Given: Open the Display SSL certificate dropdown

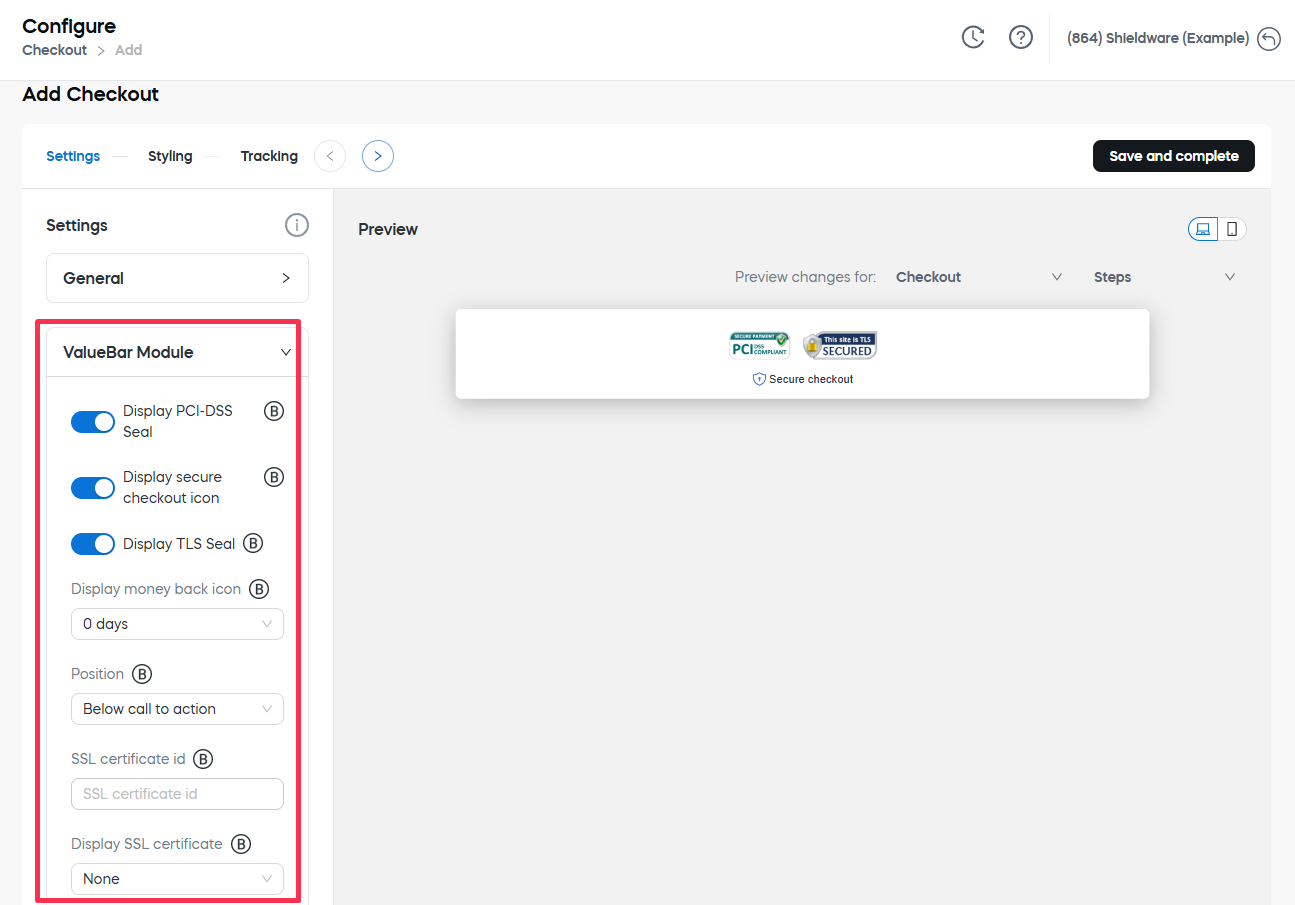Looking at the screenshot, I should point(177,879).
